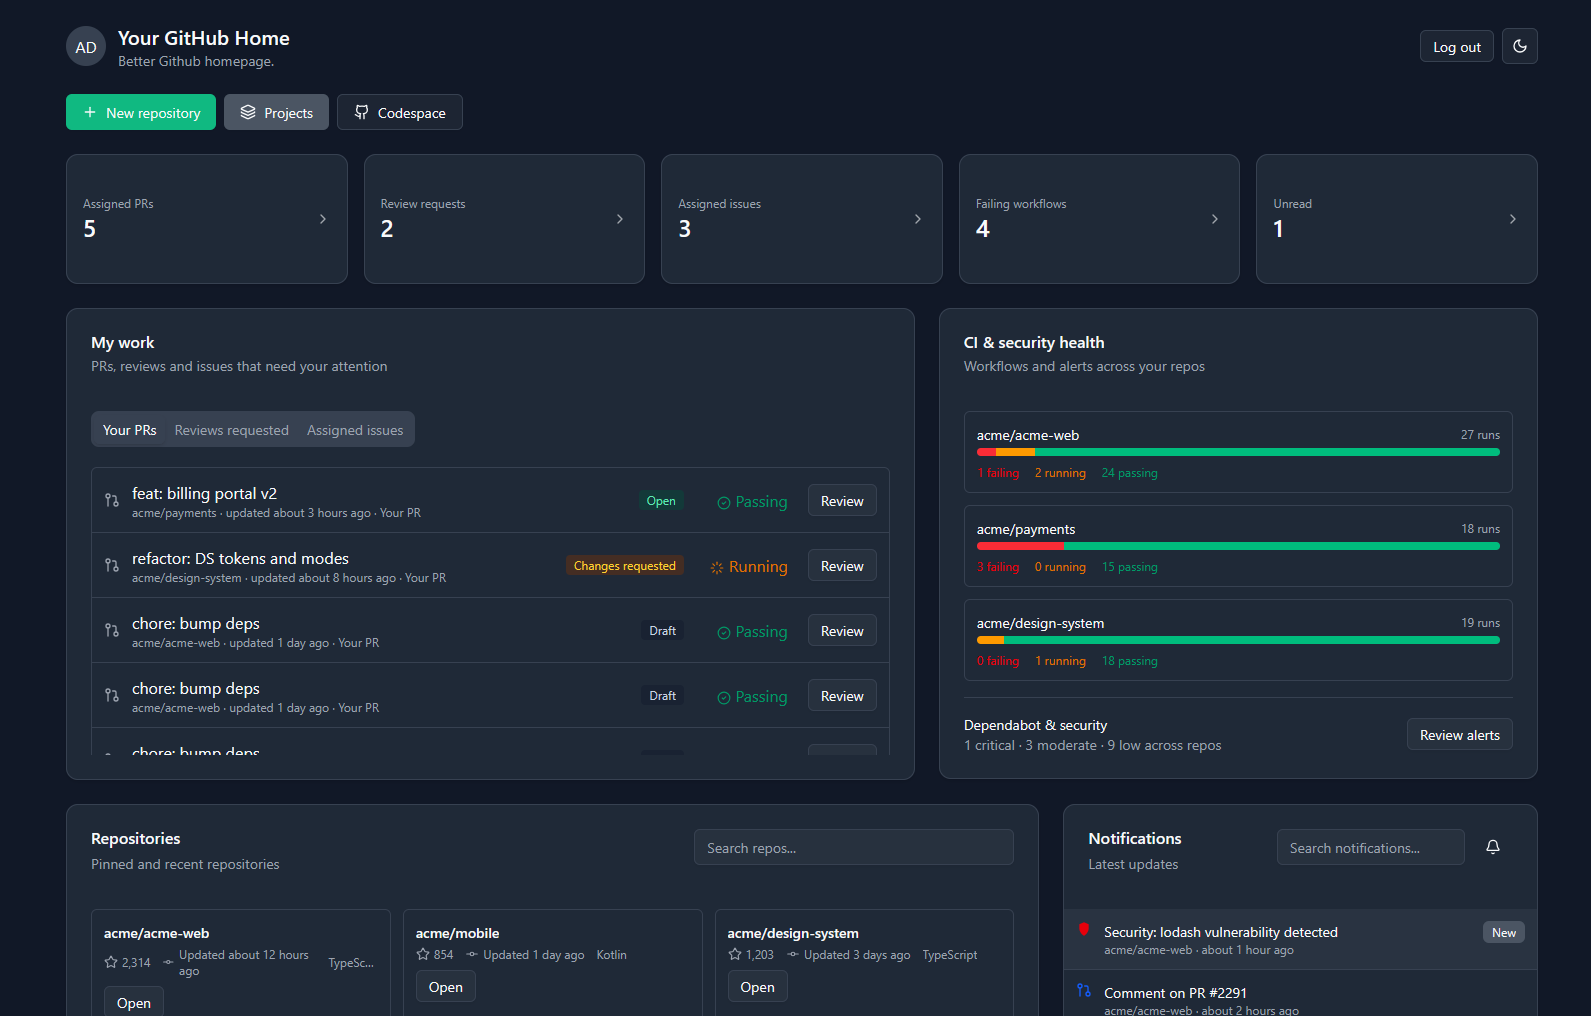Focus the Search notifications input

1371,847
